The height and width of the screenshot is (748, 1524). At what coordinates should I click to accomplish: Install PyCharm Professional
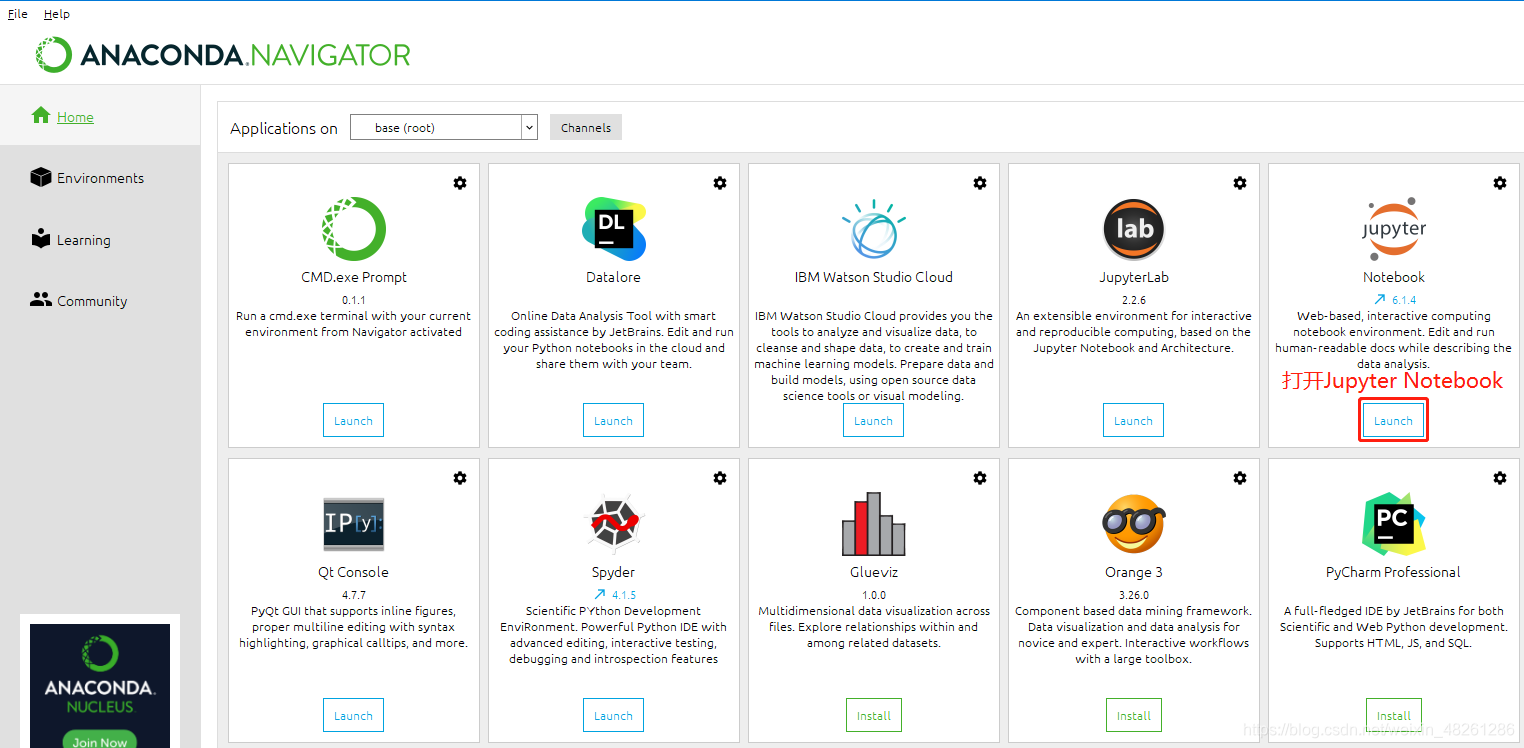[1393, 716]
